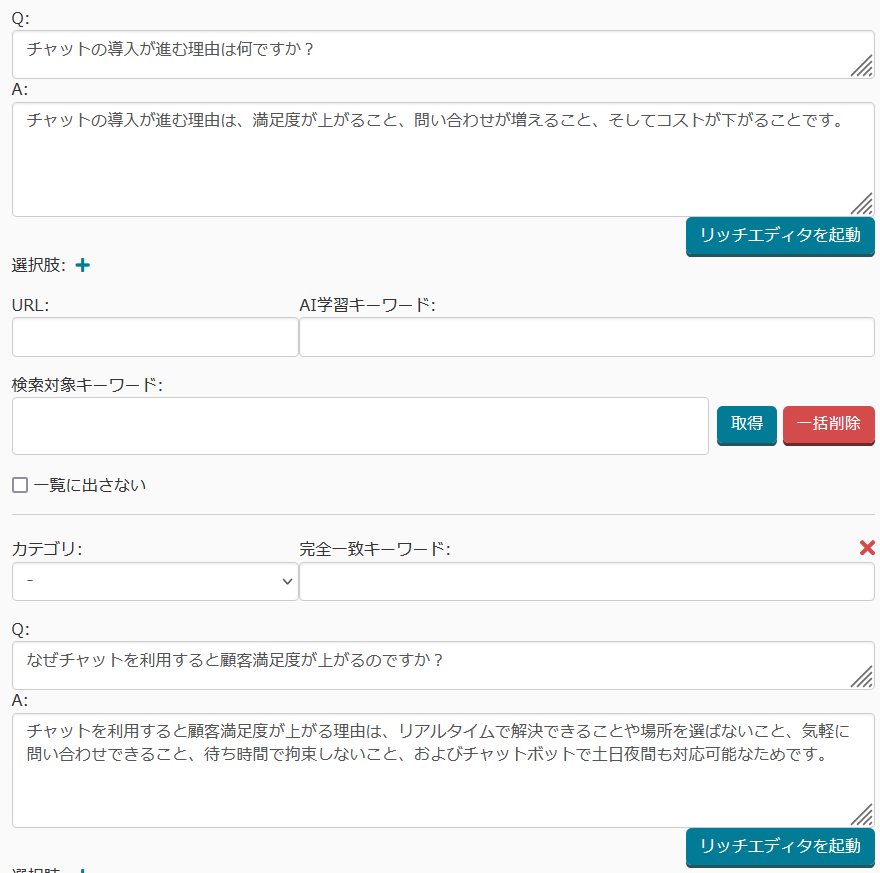This screenshot has height=873, width=880.
Task: Launch リッチエディタを起動 under the first answer
Action: (780, 236)
